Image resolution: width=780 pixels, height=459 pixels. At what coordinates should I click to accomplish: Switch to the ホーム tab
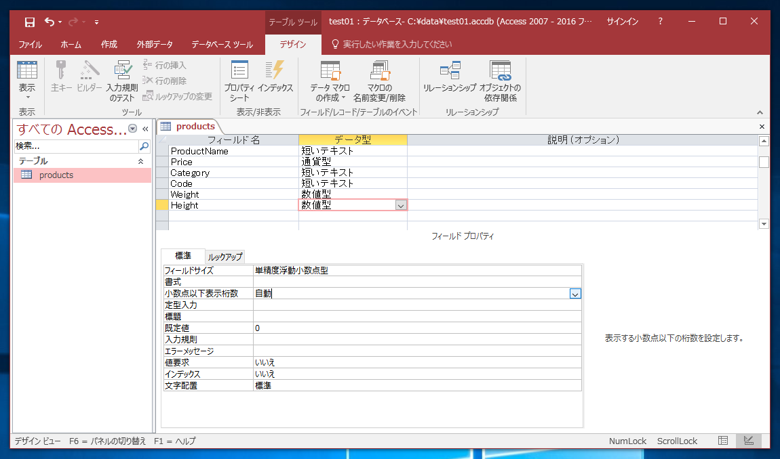click(71, 44)
